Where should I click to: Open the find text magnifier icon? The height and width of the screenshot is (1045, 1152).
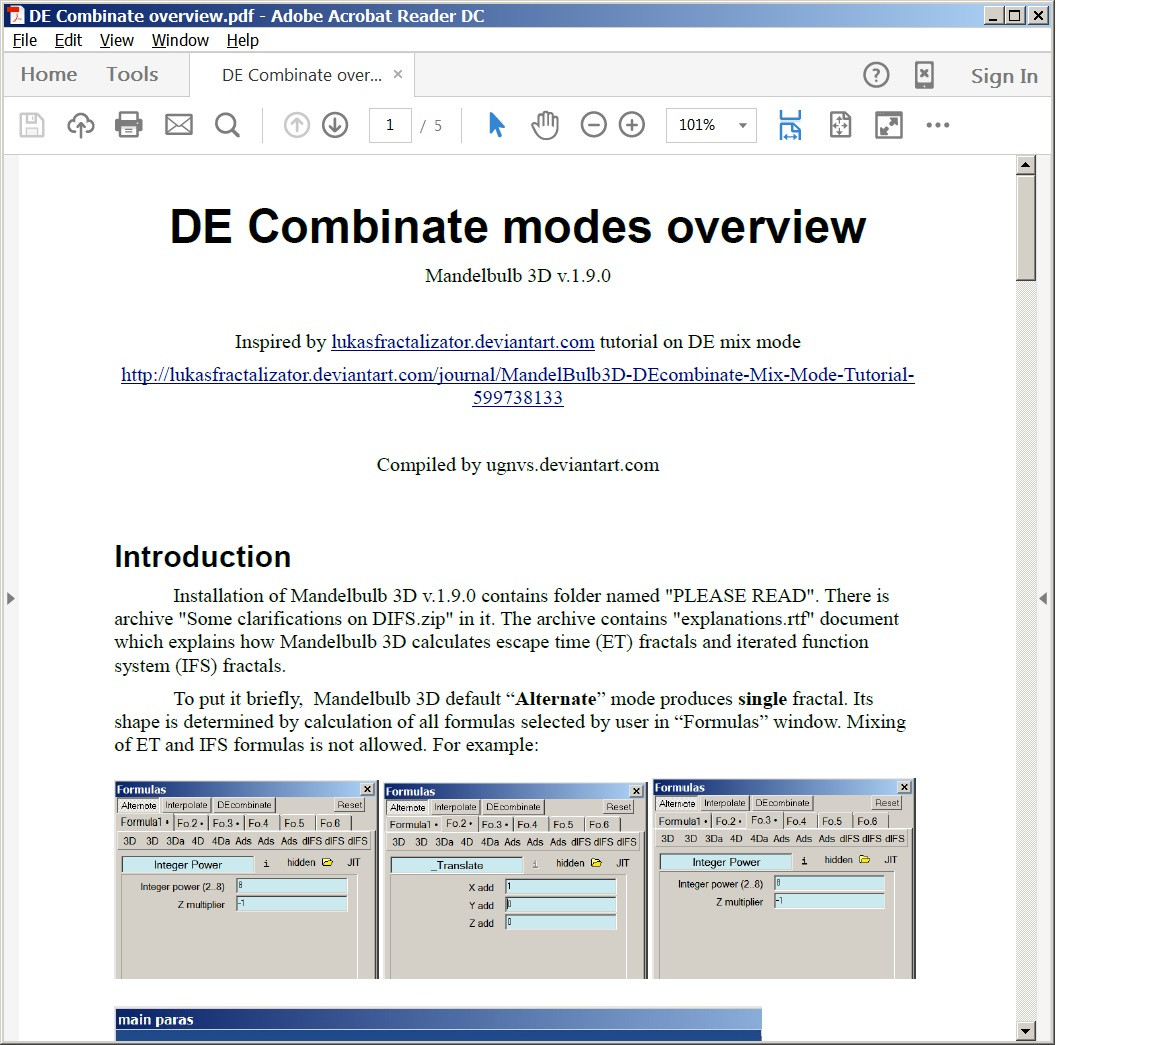click(227, 125)
